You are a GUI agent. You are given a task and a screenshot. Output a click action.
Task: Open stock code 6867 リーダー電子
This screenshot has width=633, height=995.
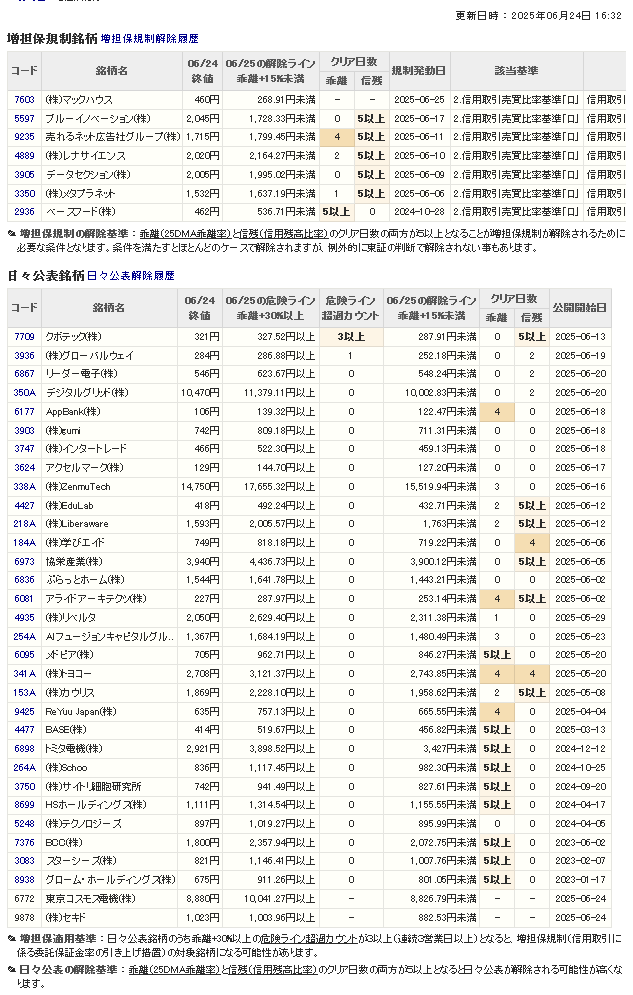click(24, 374)
